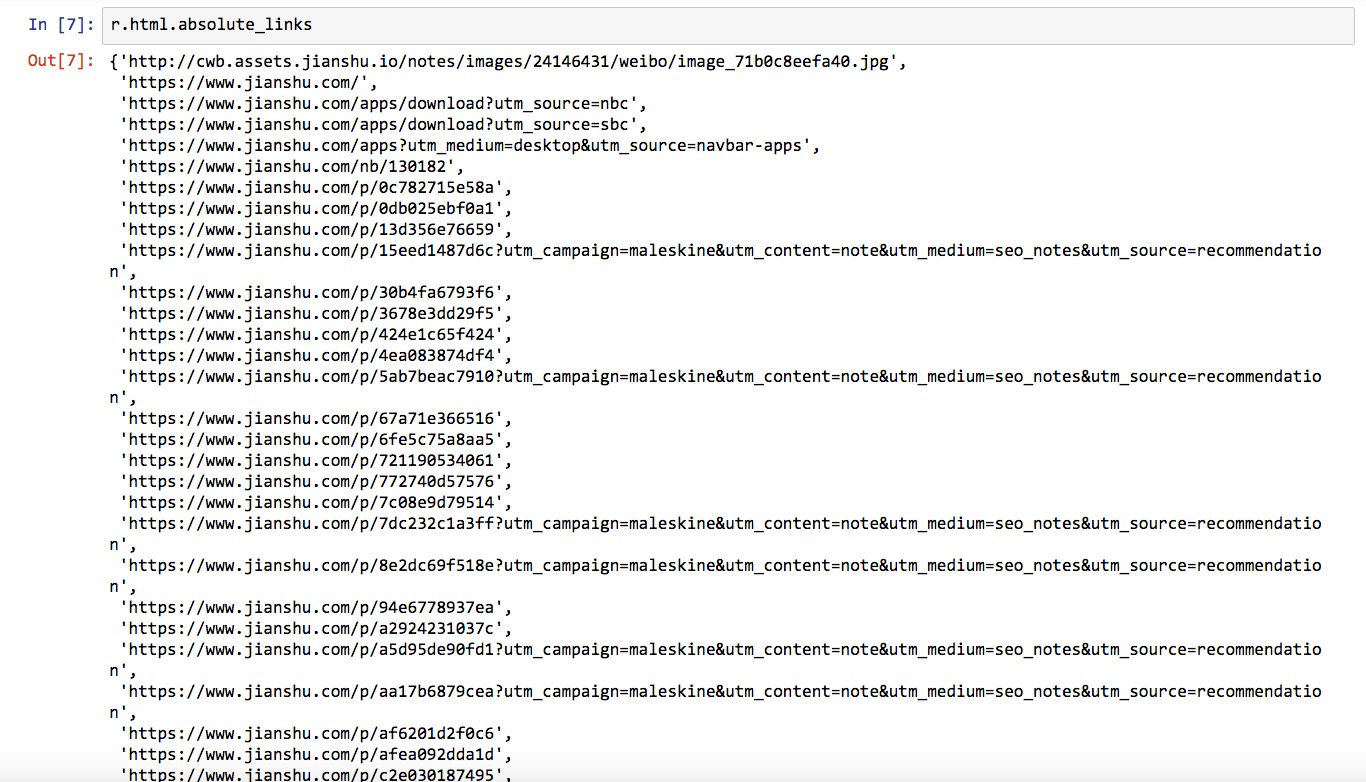Image resolution: width=1366 pixels, height=782 pixels.
Task: Click the URL ending in 721190534061
Action: click(x=315, y=461)
